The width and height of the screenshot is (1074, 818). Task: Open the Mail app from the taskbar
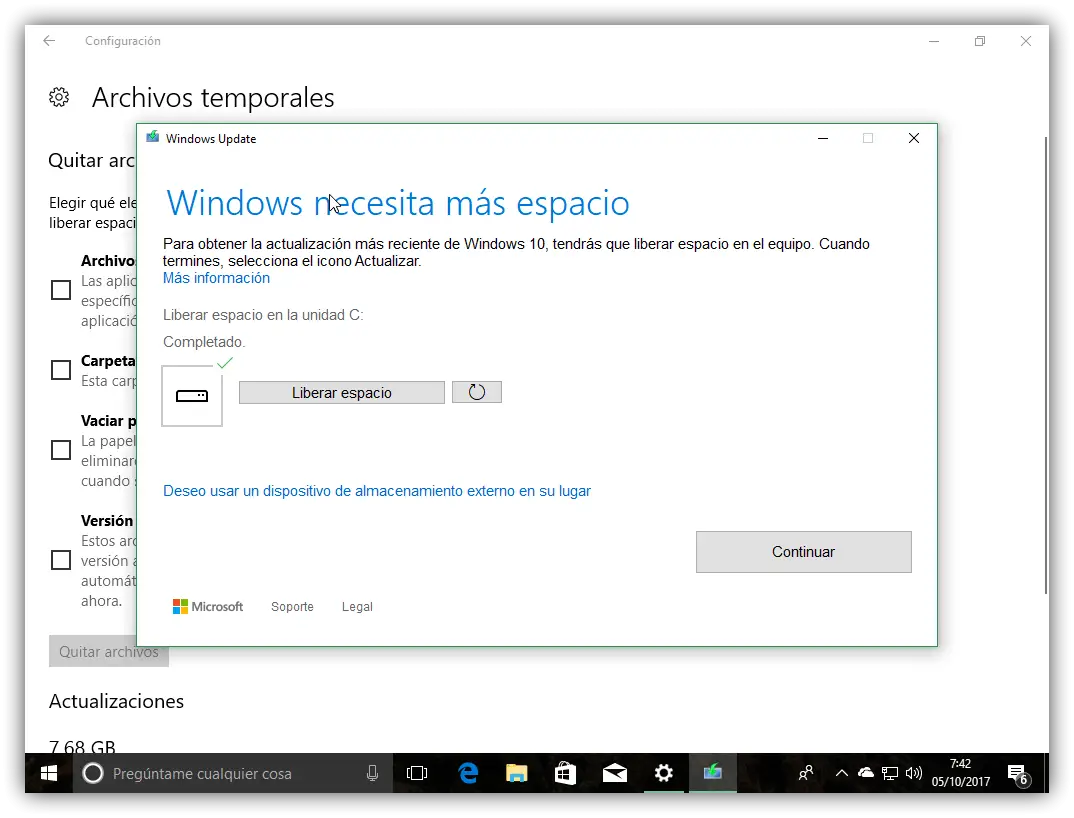tap(614, 773)
